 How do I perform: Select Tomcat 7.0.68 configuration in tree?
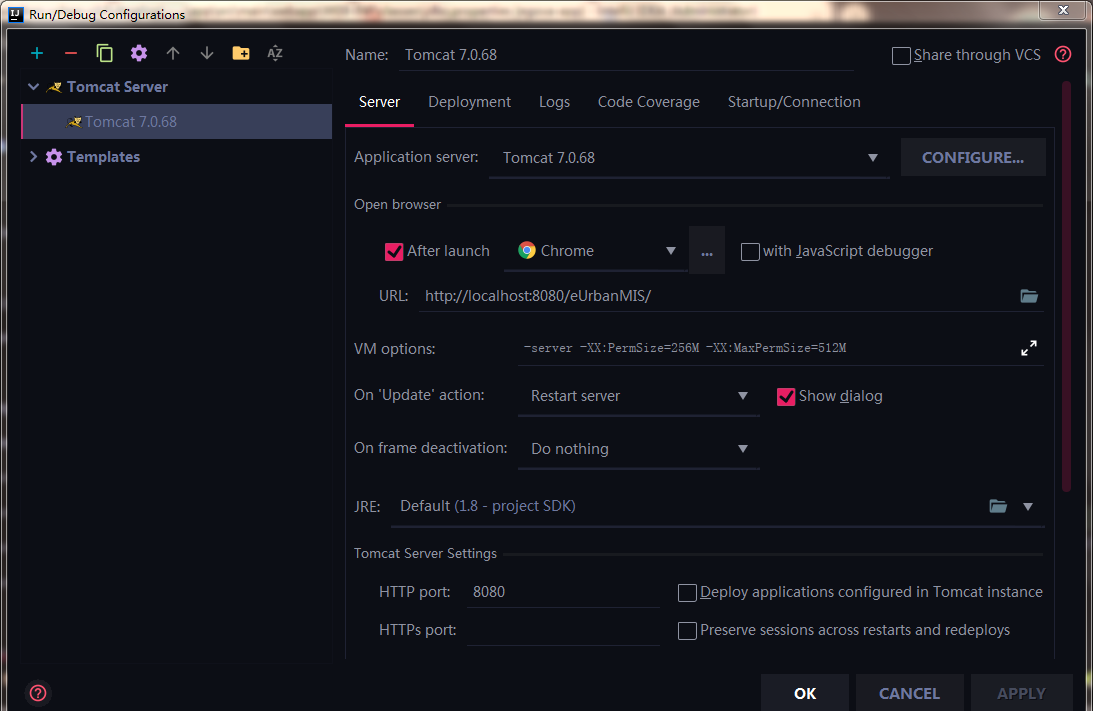[x=177, y=122]
